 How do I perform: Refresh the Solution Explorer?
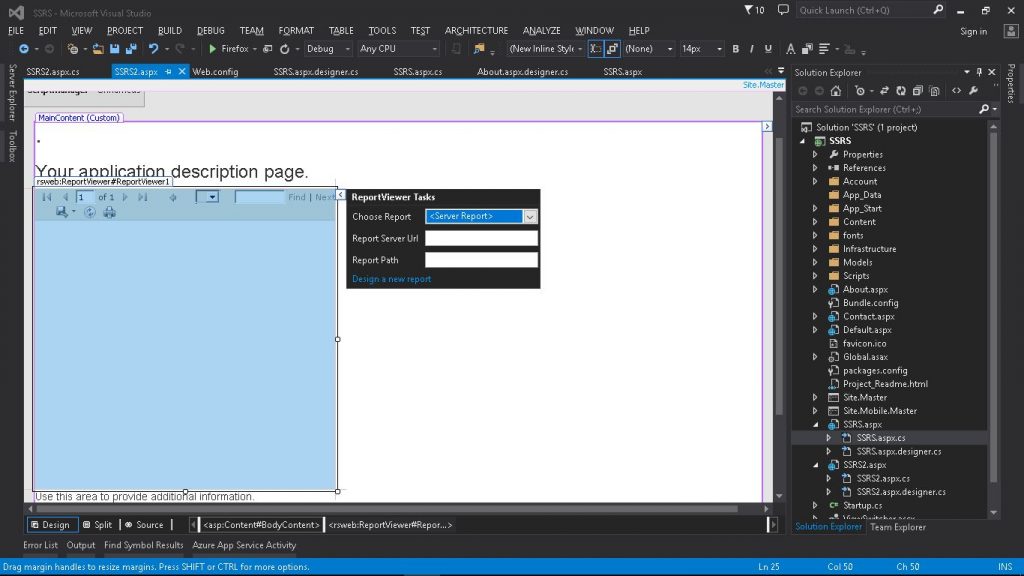pos(901,91)
